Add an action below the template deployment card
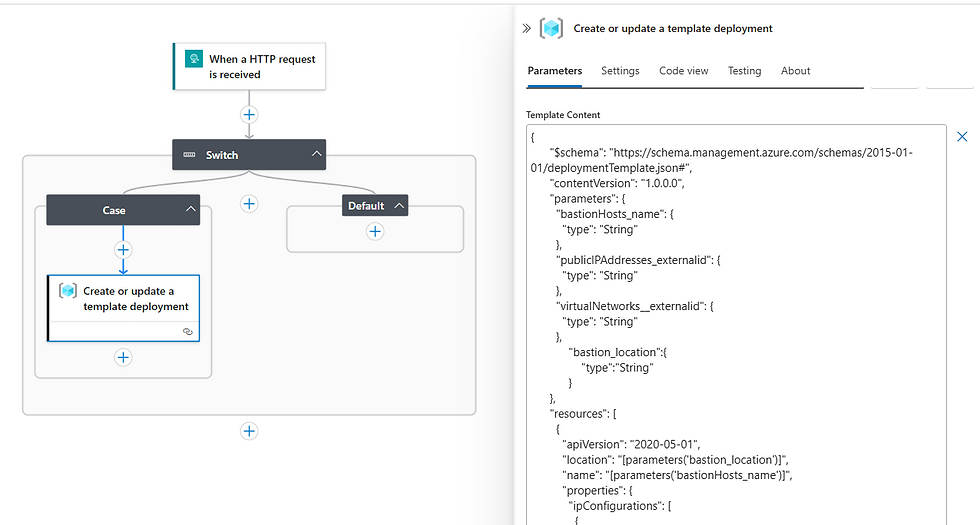This screenshot has height=525, width=980. pos(123,358)
